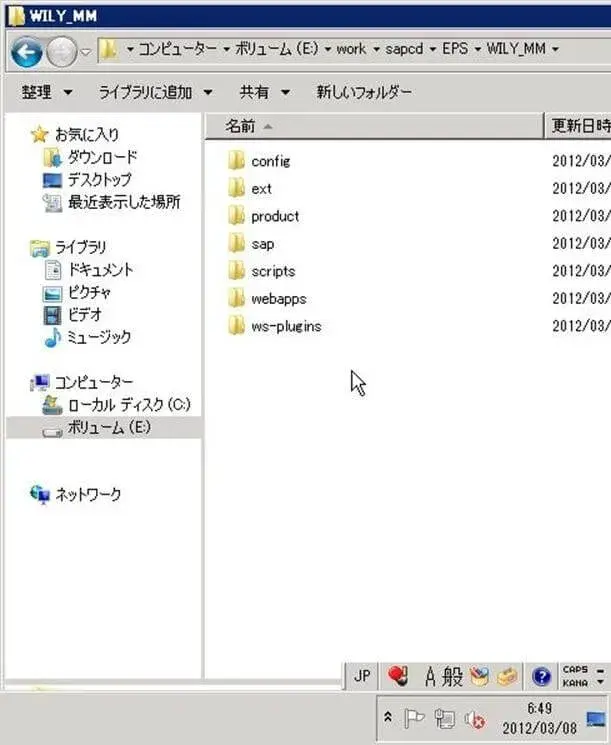Open ダウンロード in the navigation pane
611x745 pixels.
[103, 157]
